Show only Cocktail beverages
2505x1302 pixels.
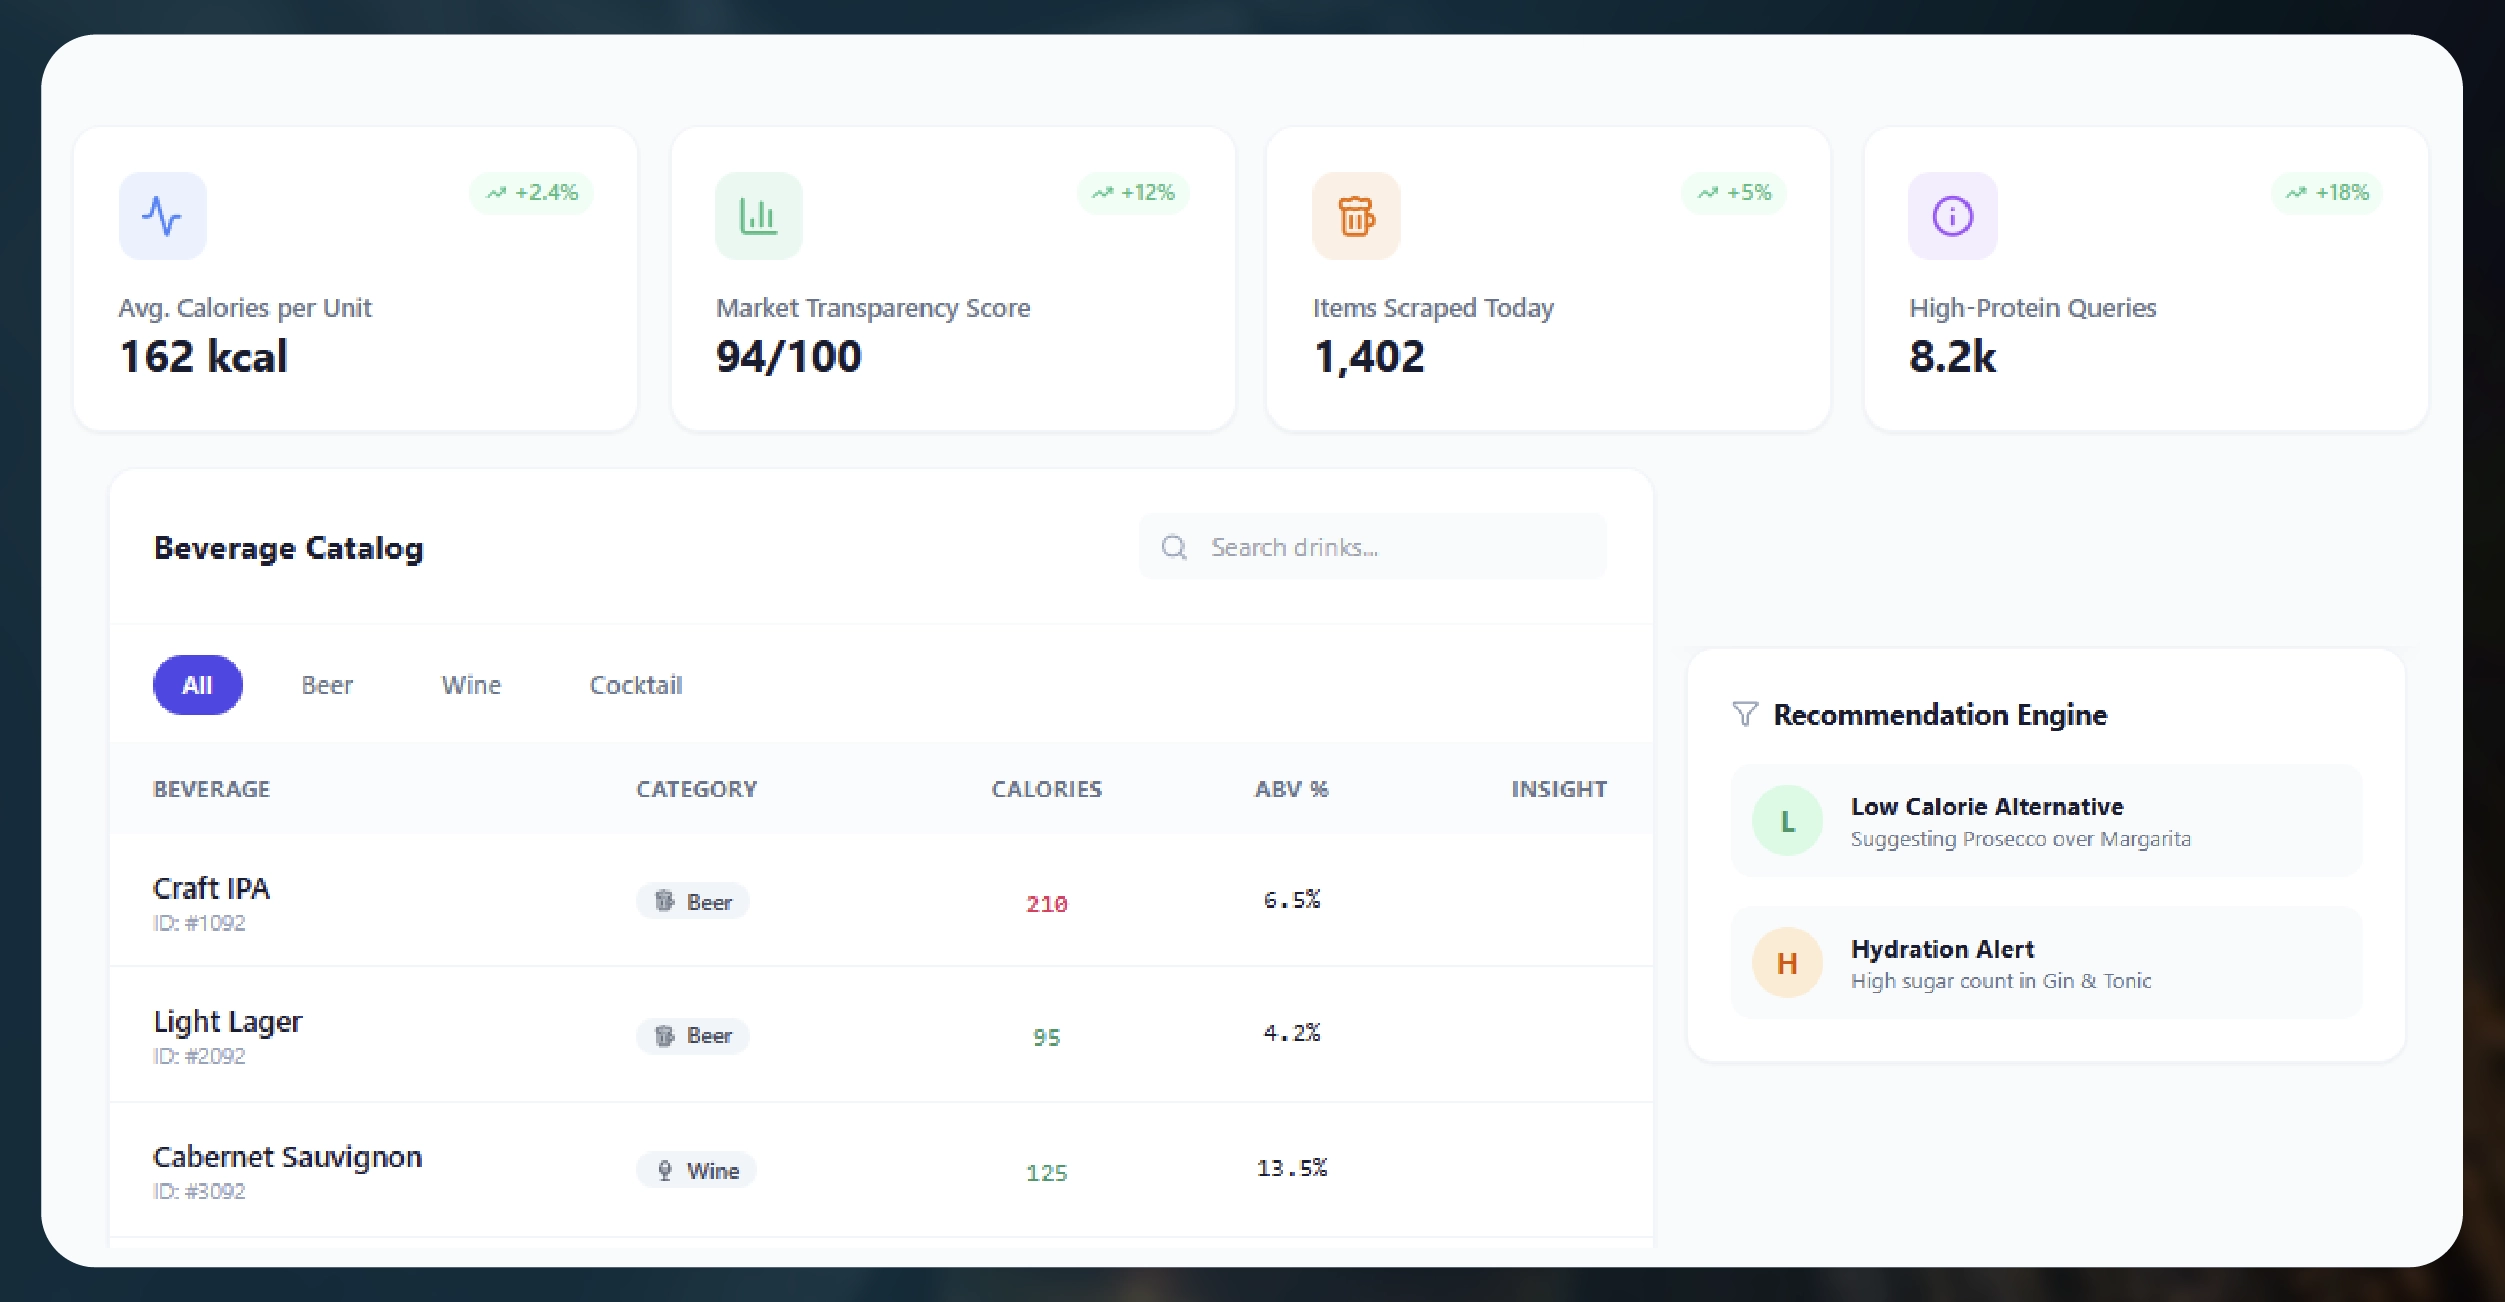point(636,685)
